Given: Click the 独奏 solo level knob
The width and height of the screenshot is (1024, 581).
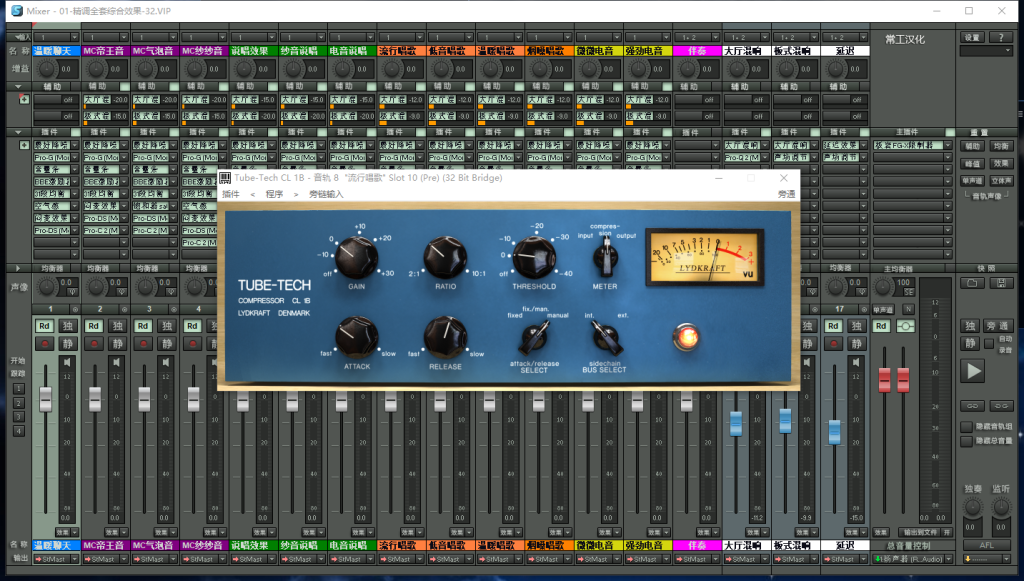Looking at the screenshot, I should (972, 507).
